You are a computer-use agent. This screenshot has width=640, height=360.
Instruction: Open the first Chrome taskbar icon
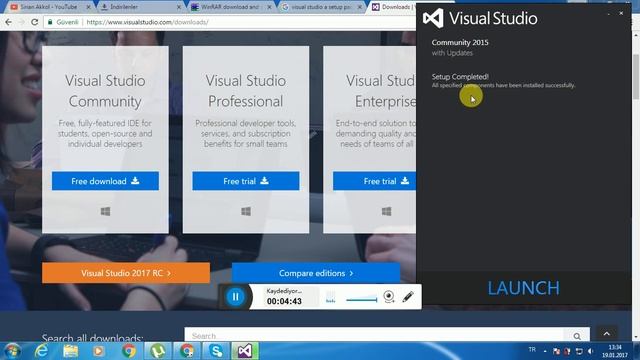[128, 351]
